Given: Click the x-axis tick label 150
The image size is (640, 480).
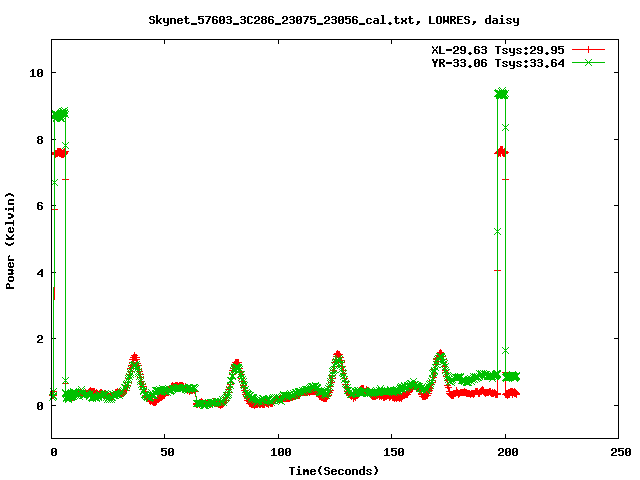Looking at the screenshot, I should [394, 452].
